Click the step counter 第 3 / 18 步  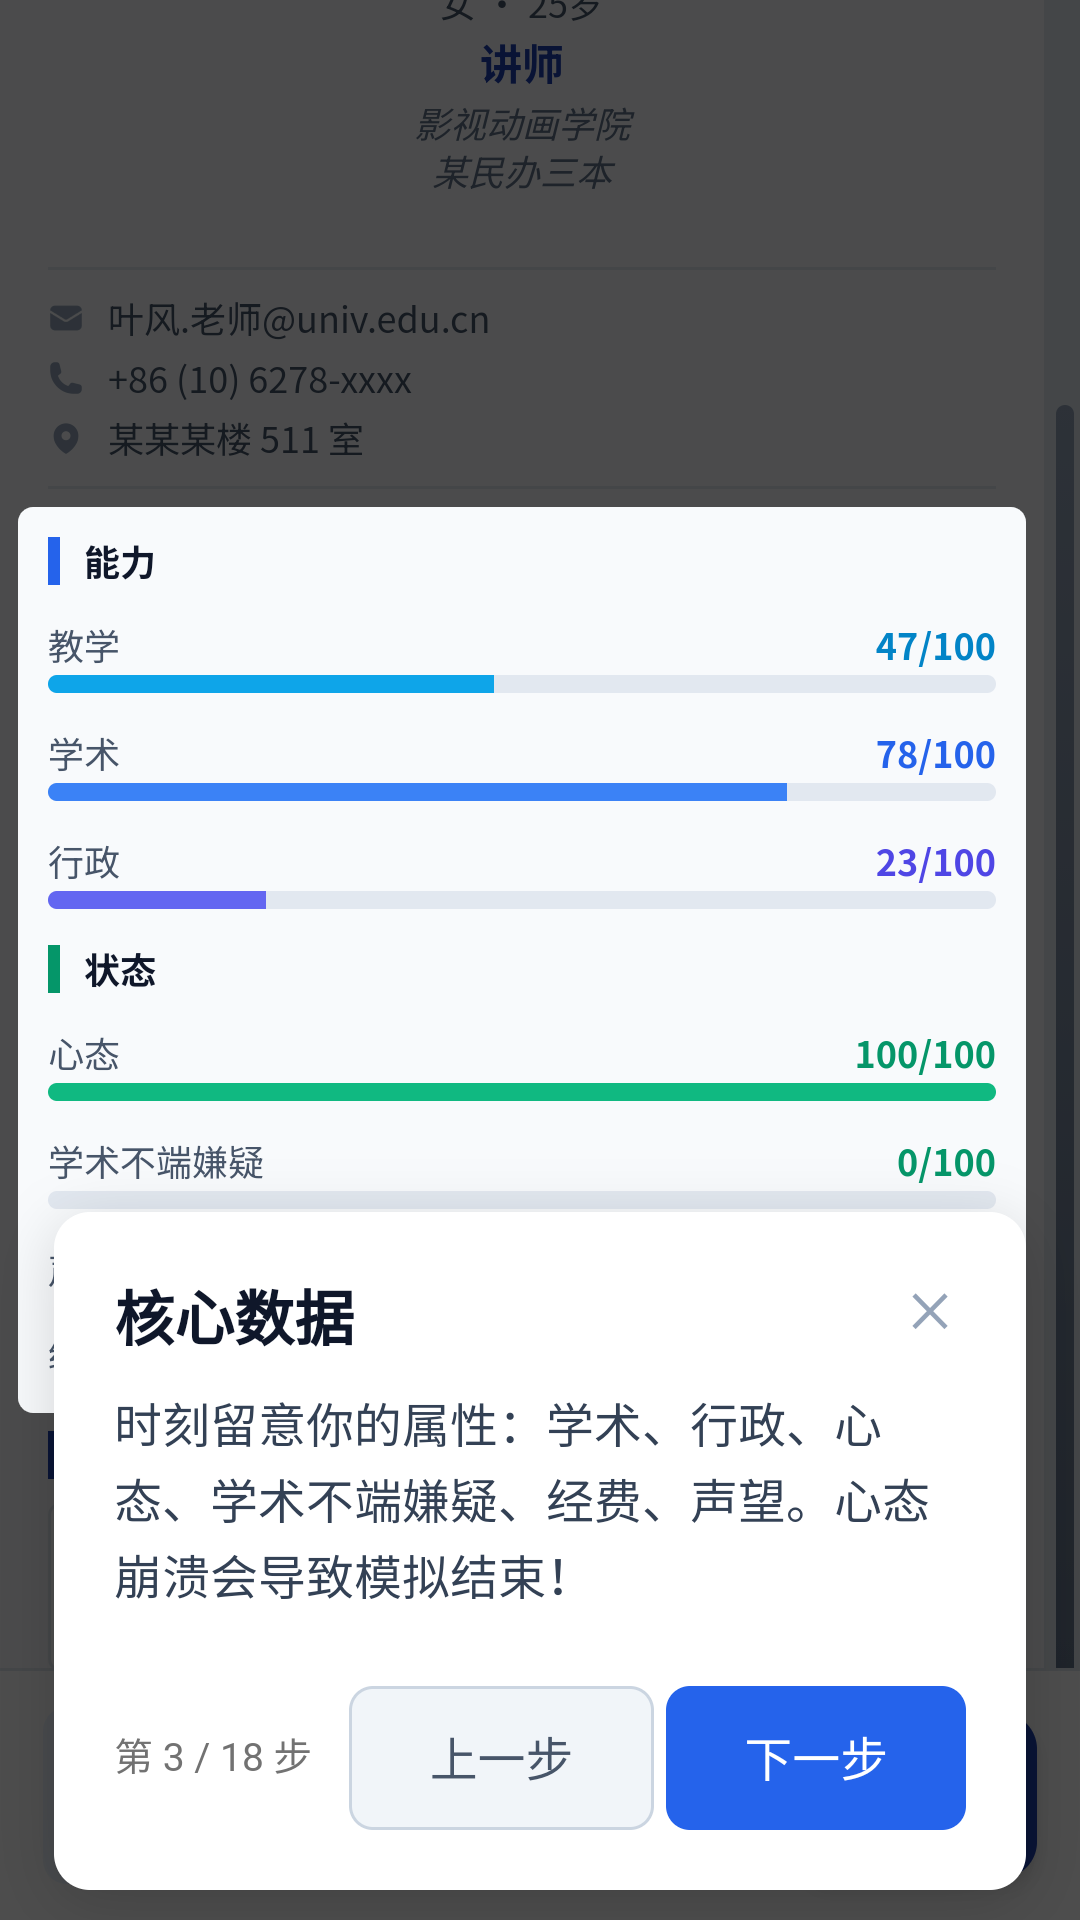(x=211, y=1757)
